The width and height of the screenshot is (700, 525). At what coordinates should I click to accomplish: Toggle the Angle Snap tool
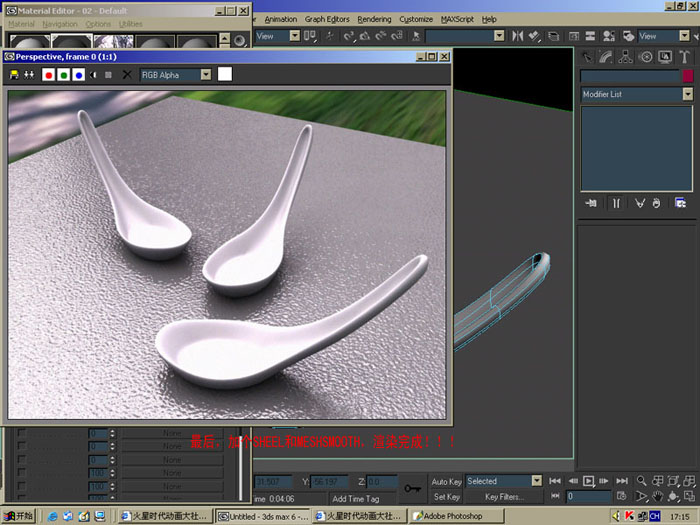click(365, 36)
